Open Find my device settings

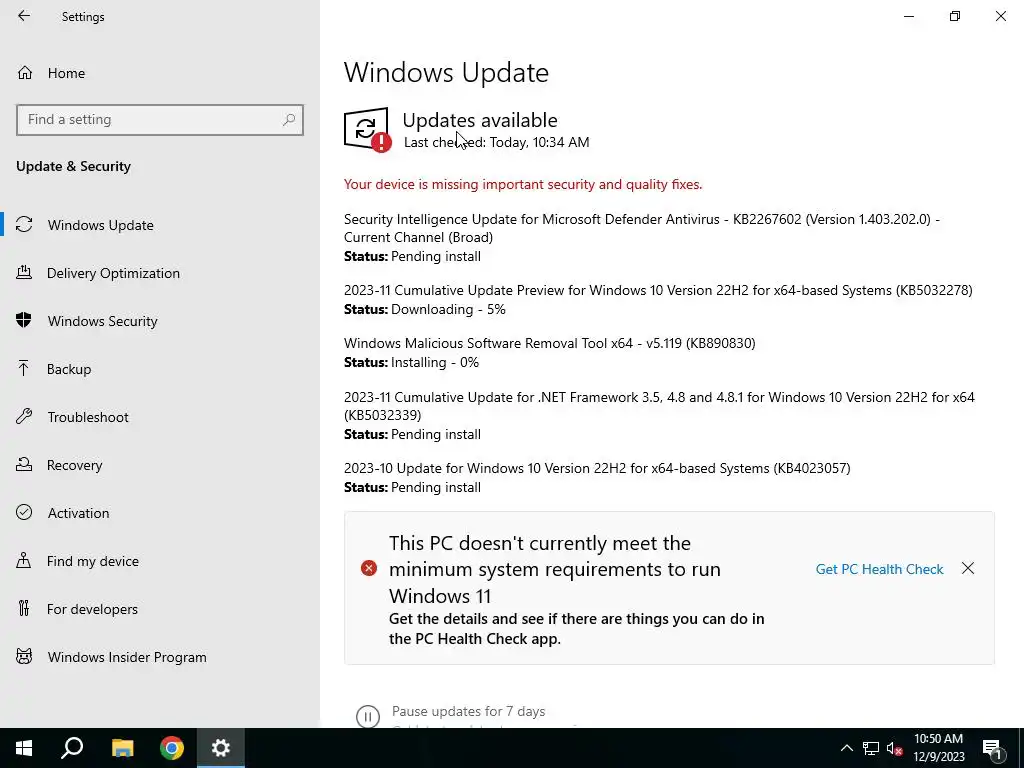pyautogui.click(x=93, y=561)
